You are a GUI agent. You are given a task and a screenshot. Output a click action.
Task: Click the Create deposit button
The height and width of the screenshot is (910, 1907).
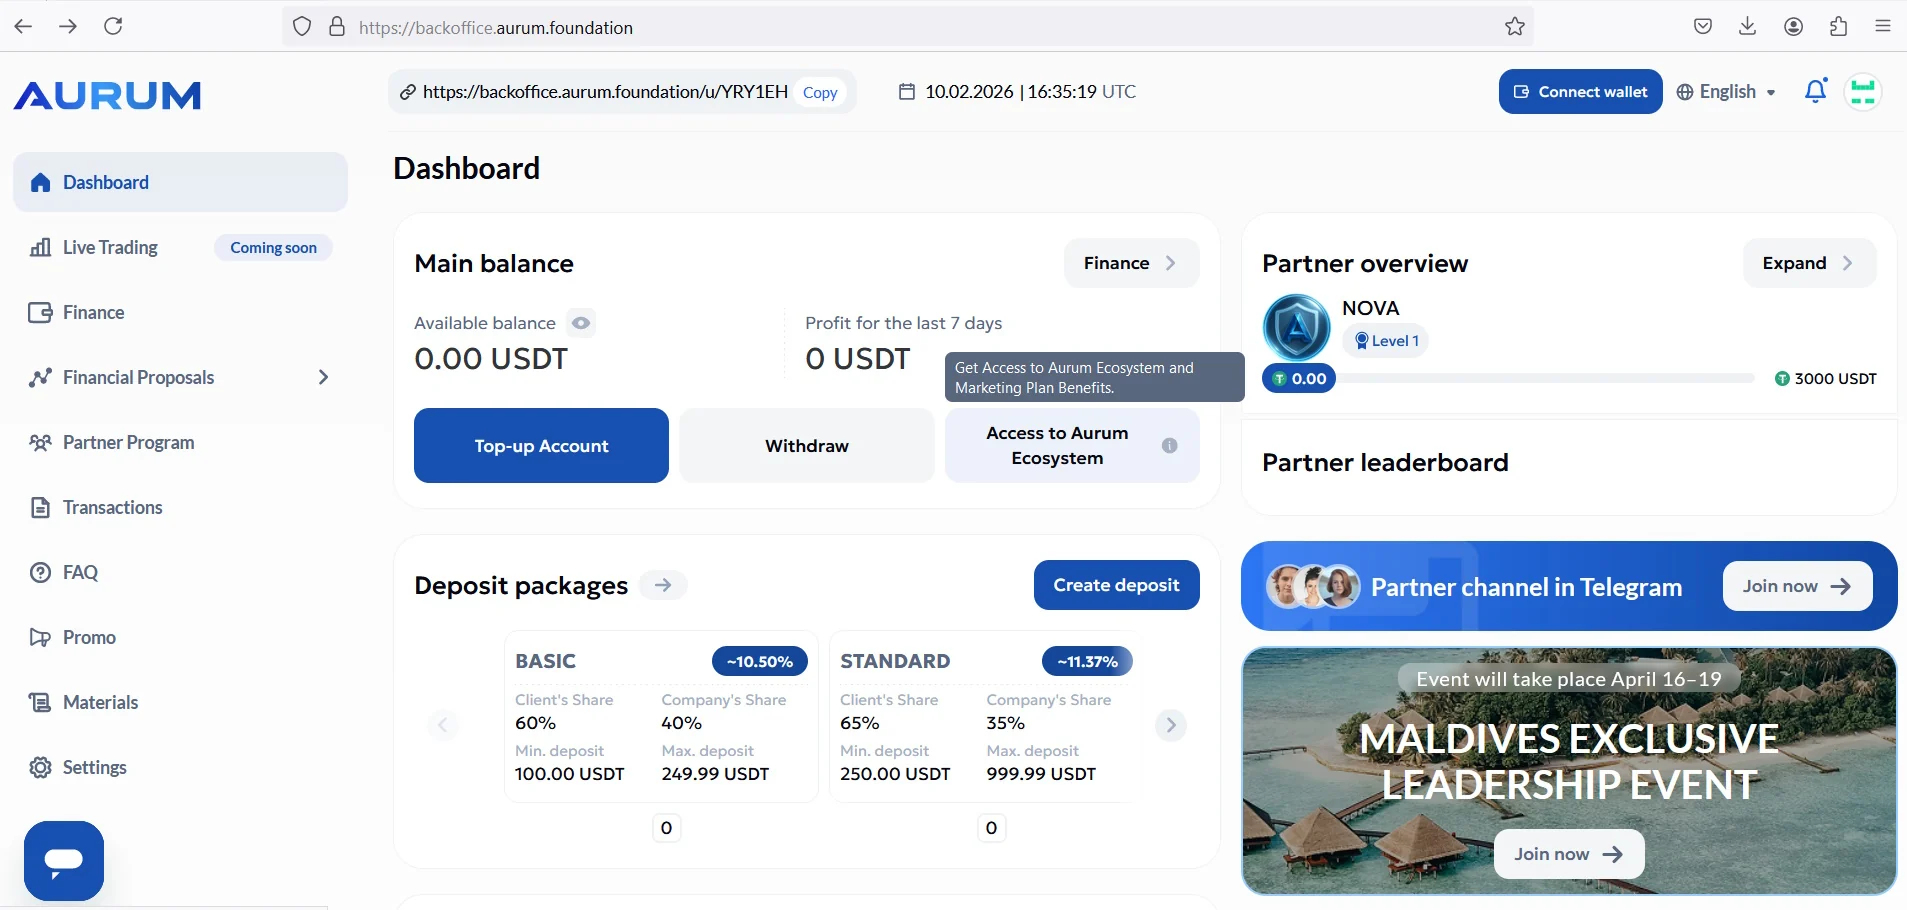click(x=1116, y=585)
